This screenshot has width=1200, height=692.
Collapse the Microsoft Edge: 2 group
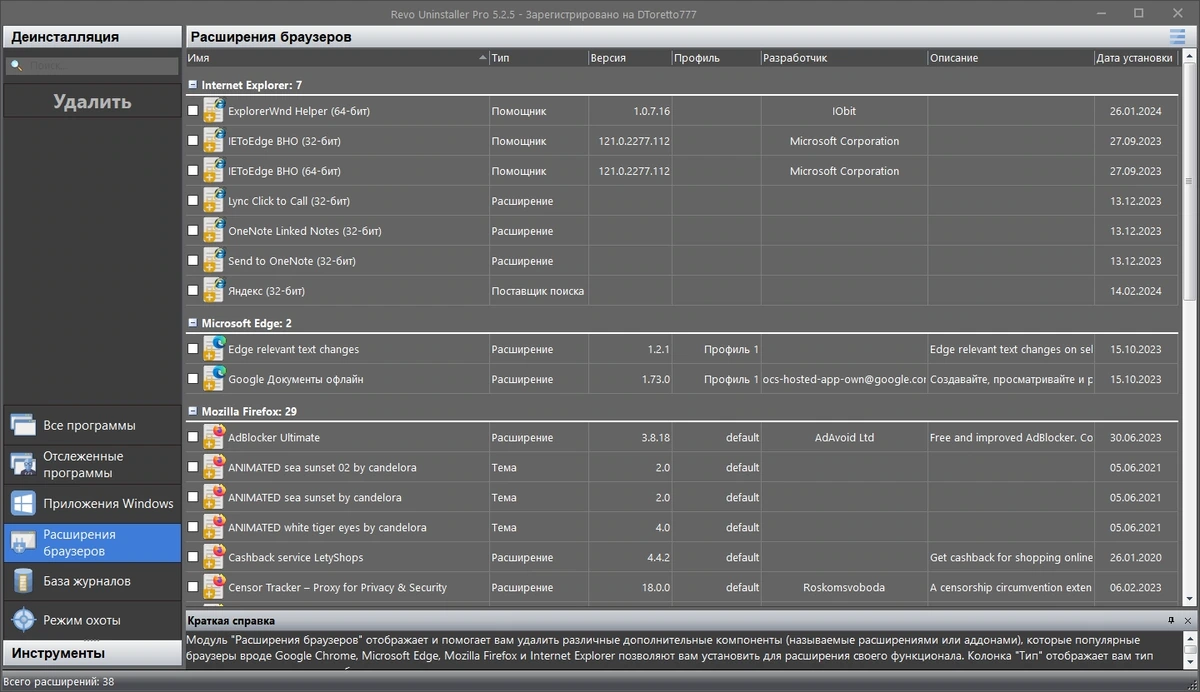(192, 323)
